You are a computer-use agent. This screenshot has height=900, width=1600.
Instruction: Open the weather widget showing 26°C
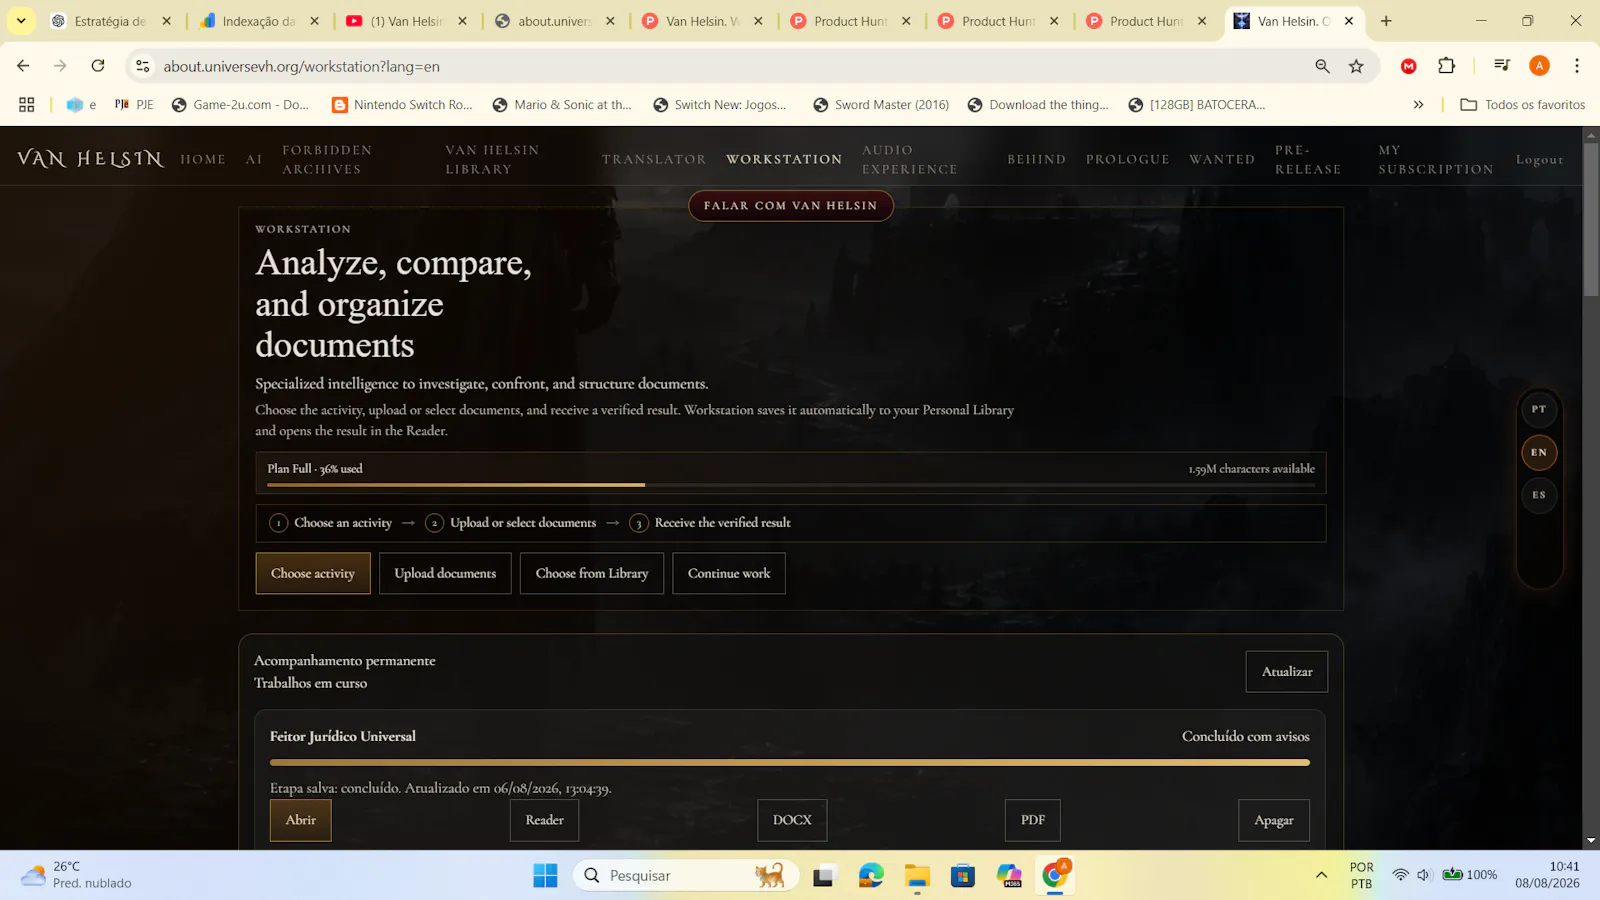78,875
